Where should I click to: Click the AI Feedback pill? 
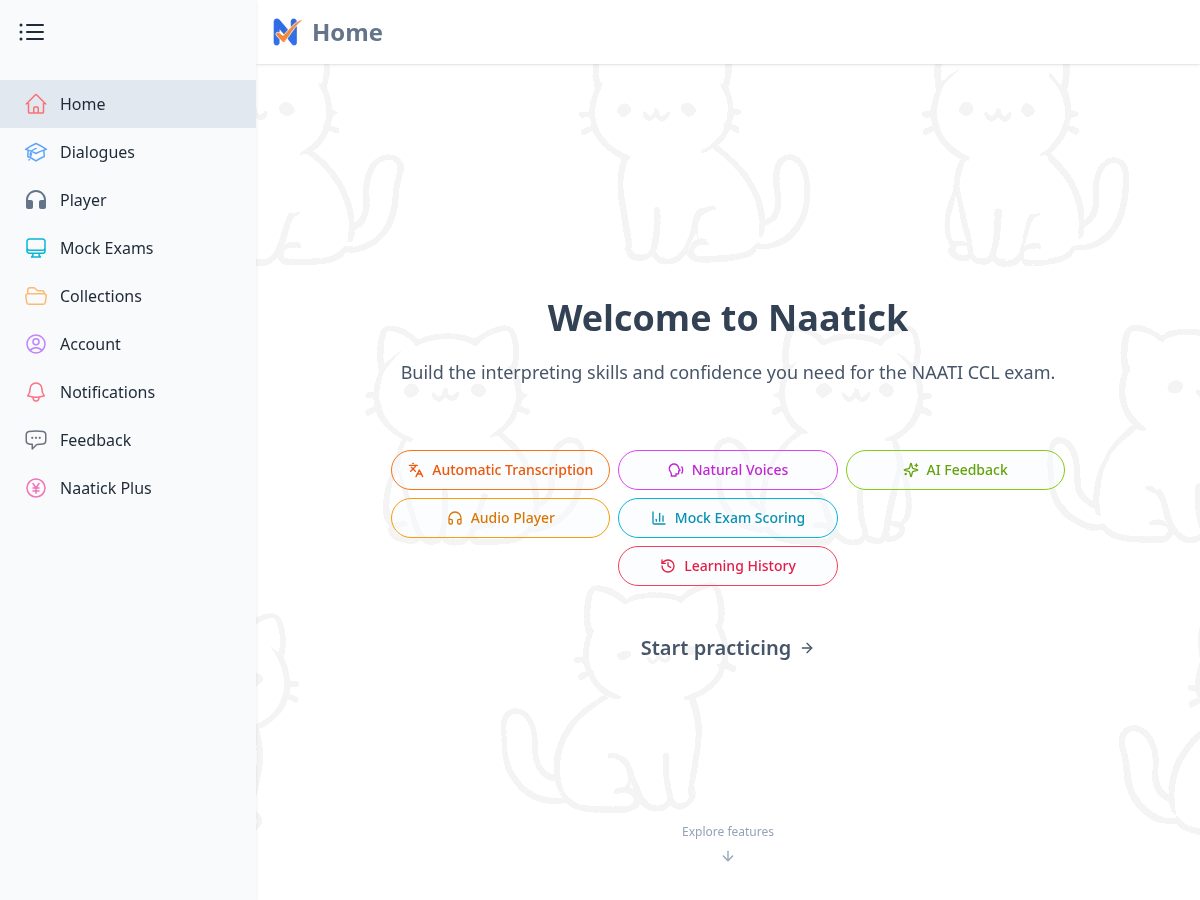955,470
